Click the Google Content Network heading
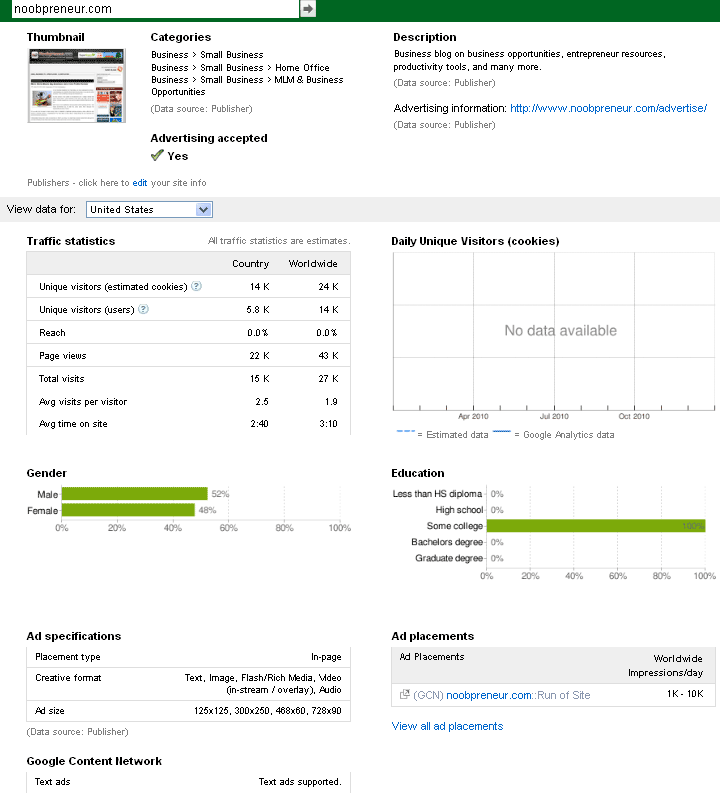The width and height of the screenshot is (720, 794). [x=94, y=761]
